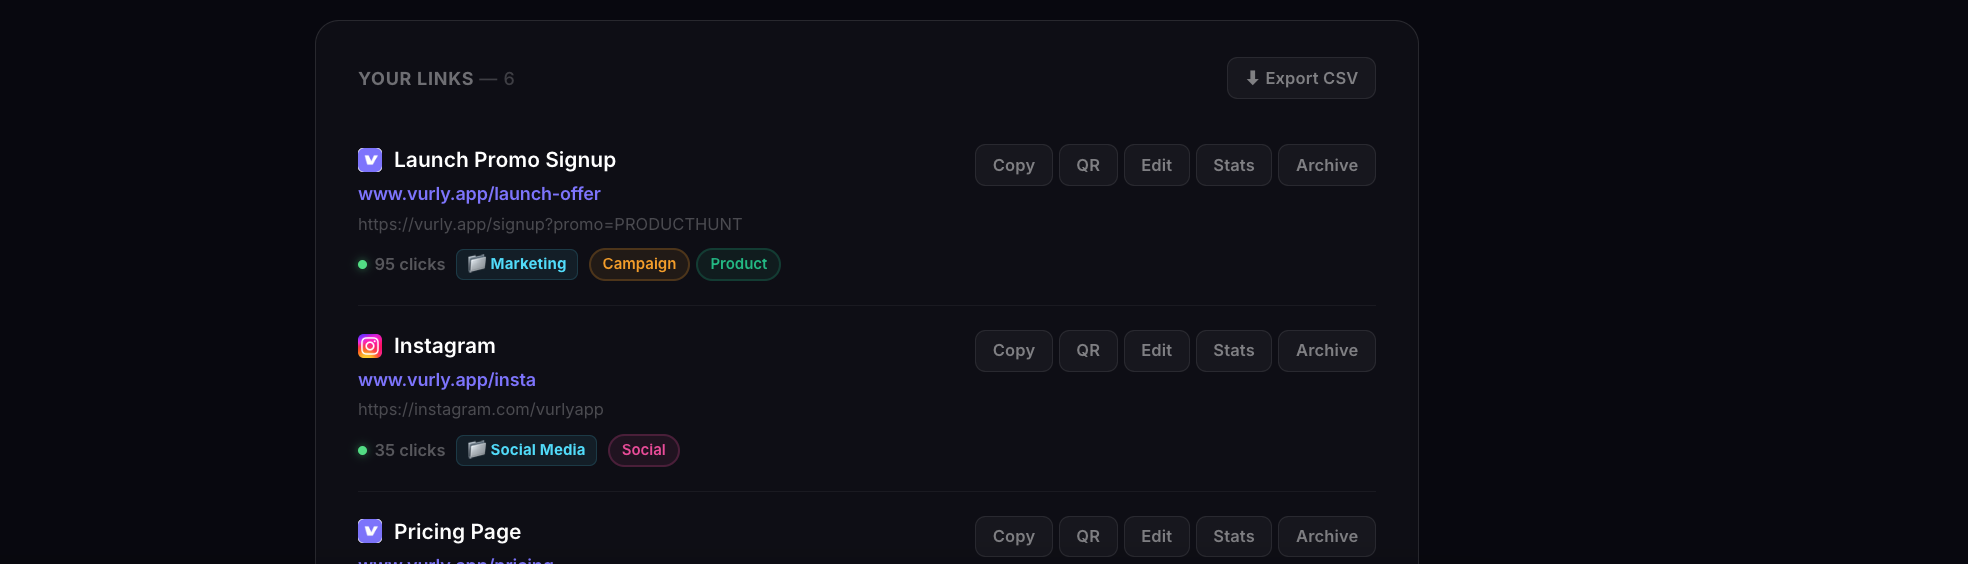This screenshot has height=564, width=1968.
Task: Select the pink Social tag
Action: (643, 450)
